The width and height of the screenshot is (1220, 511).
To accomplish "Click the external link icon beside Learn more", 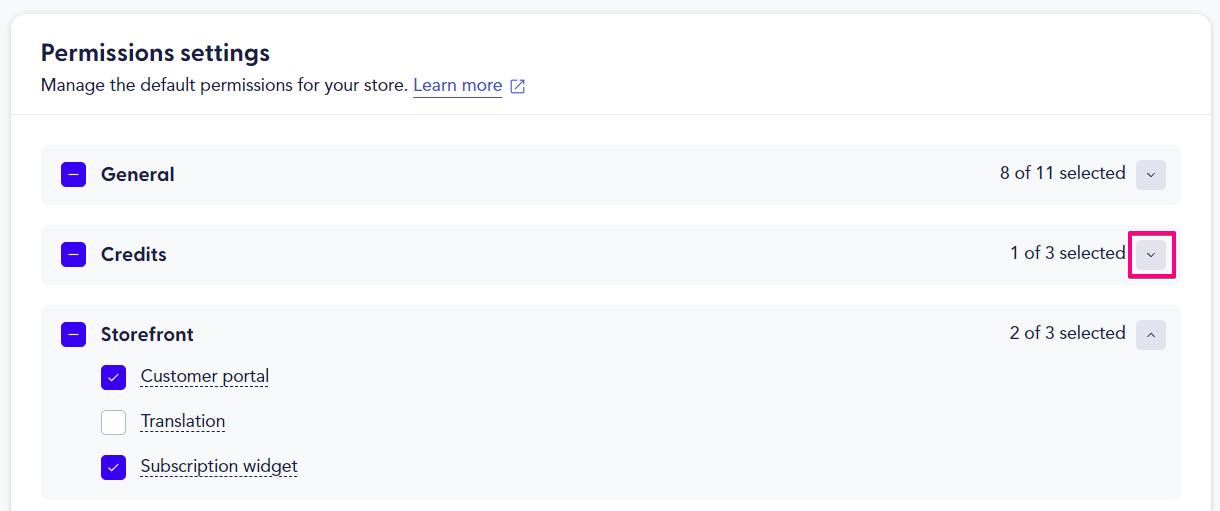I will point(518,86).
